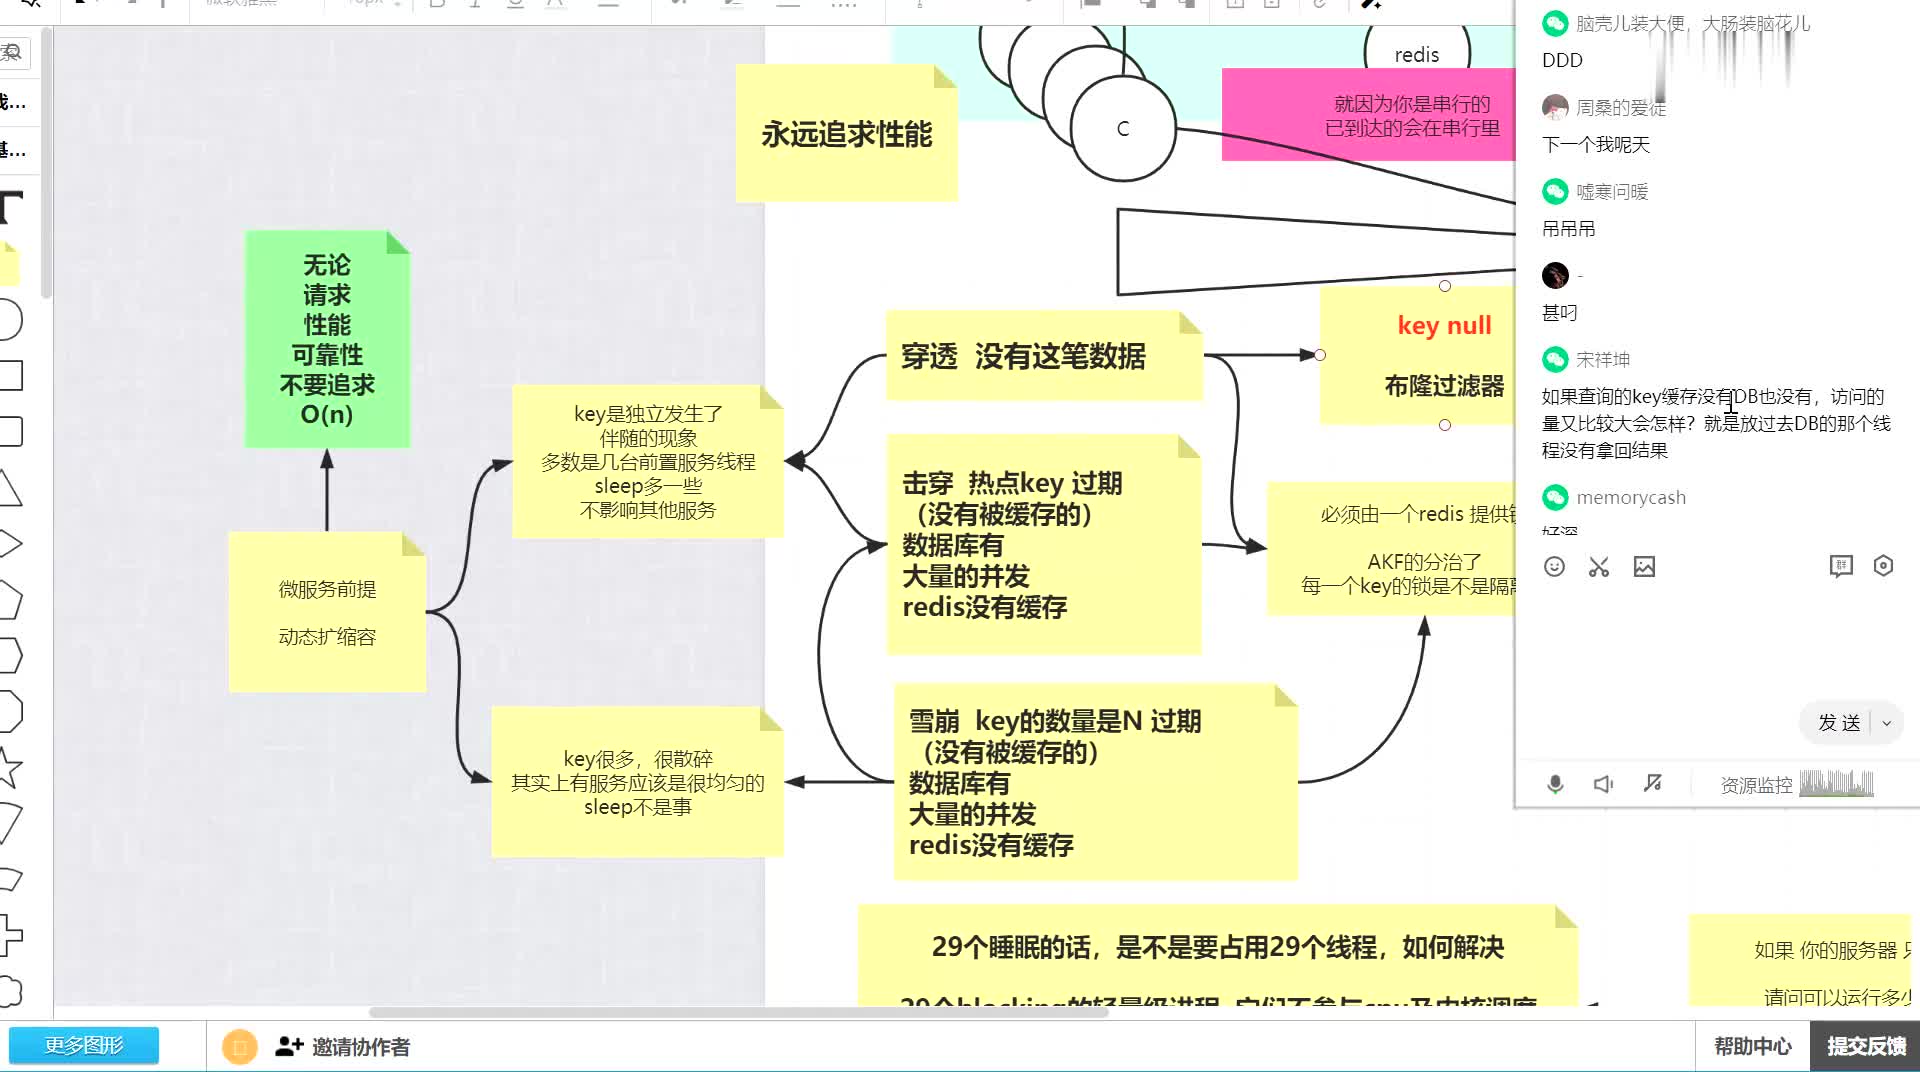Click the orange user avatar circle
This screenshot has height=1072, width=1920.
(x=240, y=1047)
